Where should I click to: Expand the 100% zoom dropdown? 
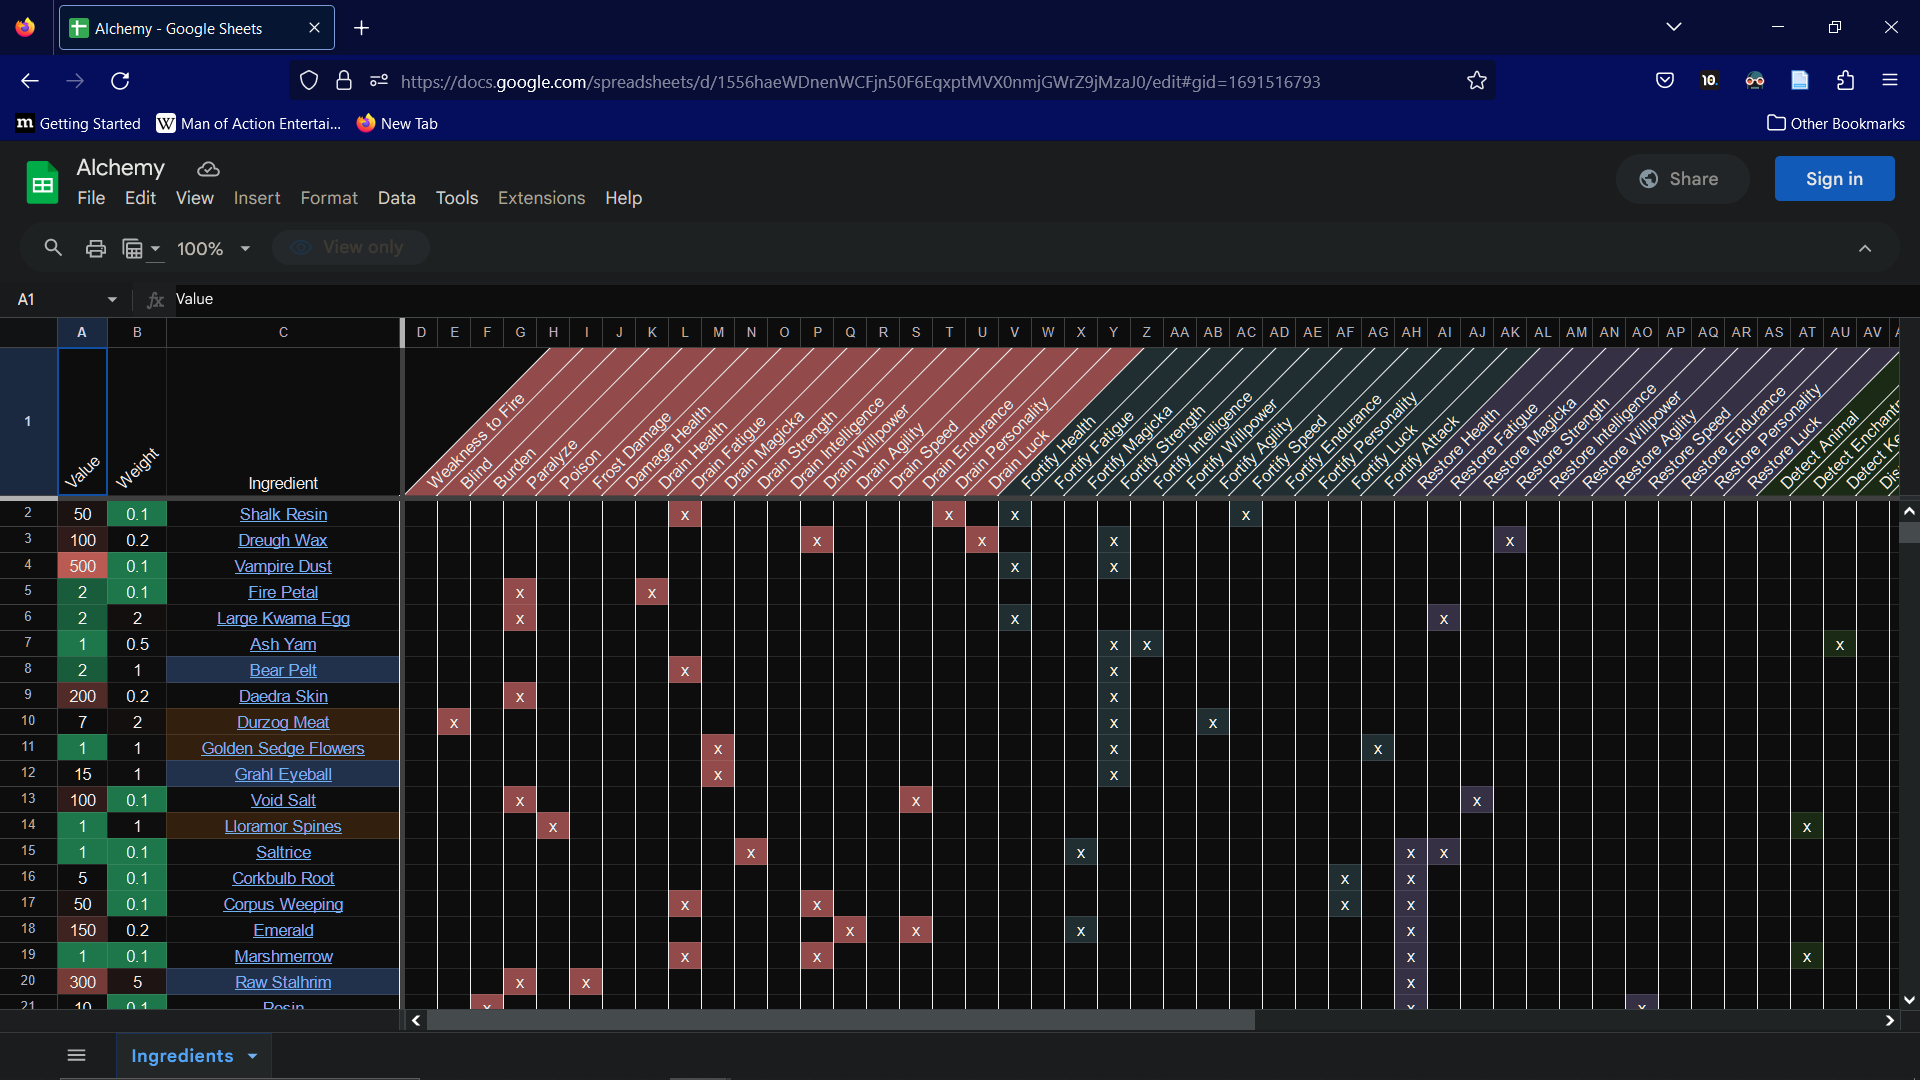(244, 248)
